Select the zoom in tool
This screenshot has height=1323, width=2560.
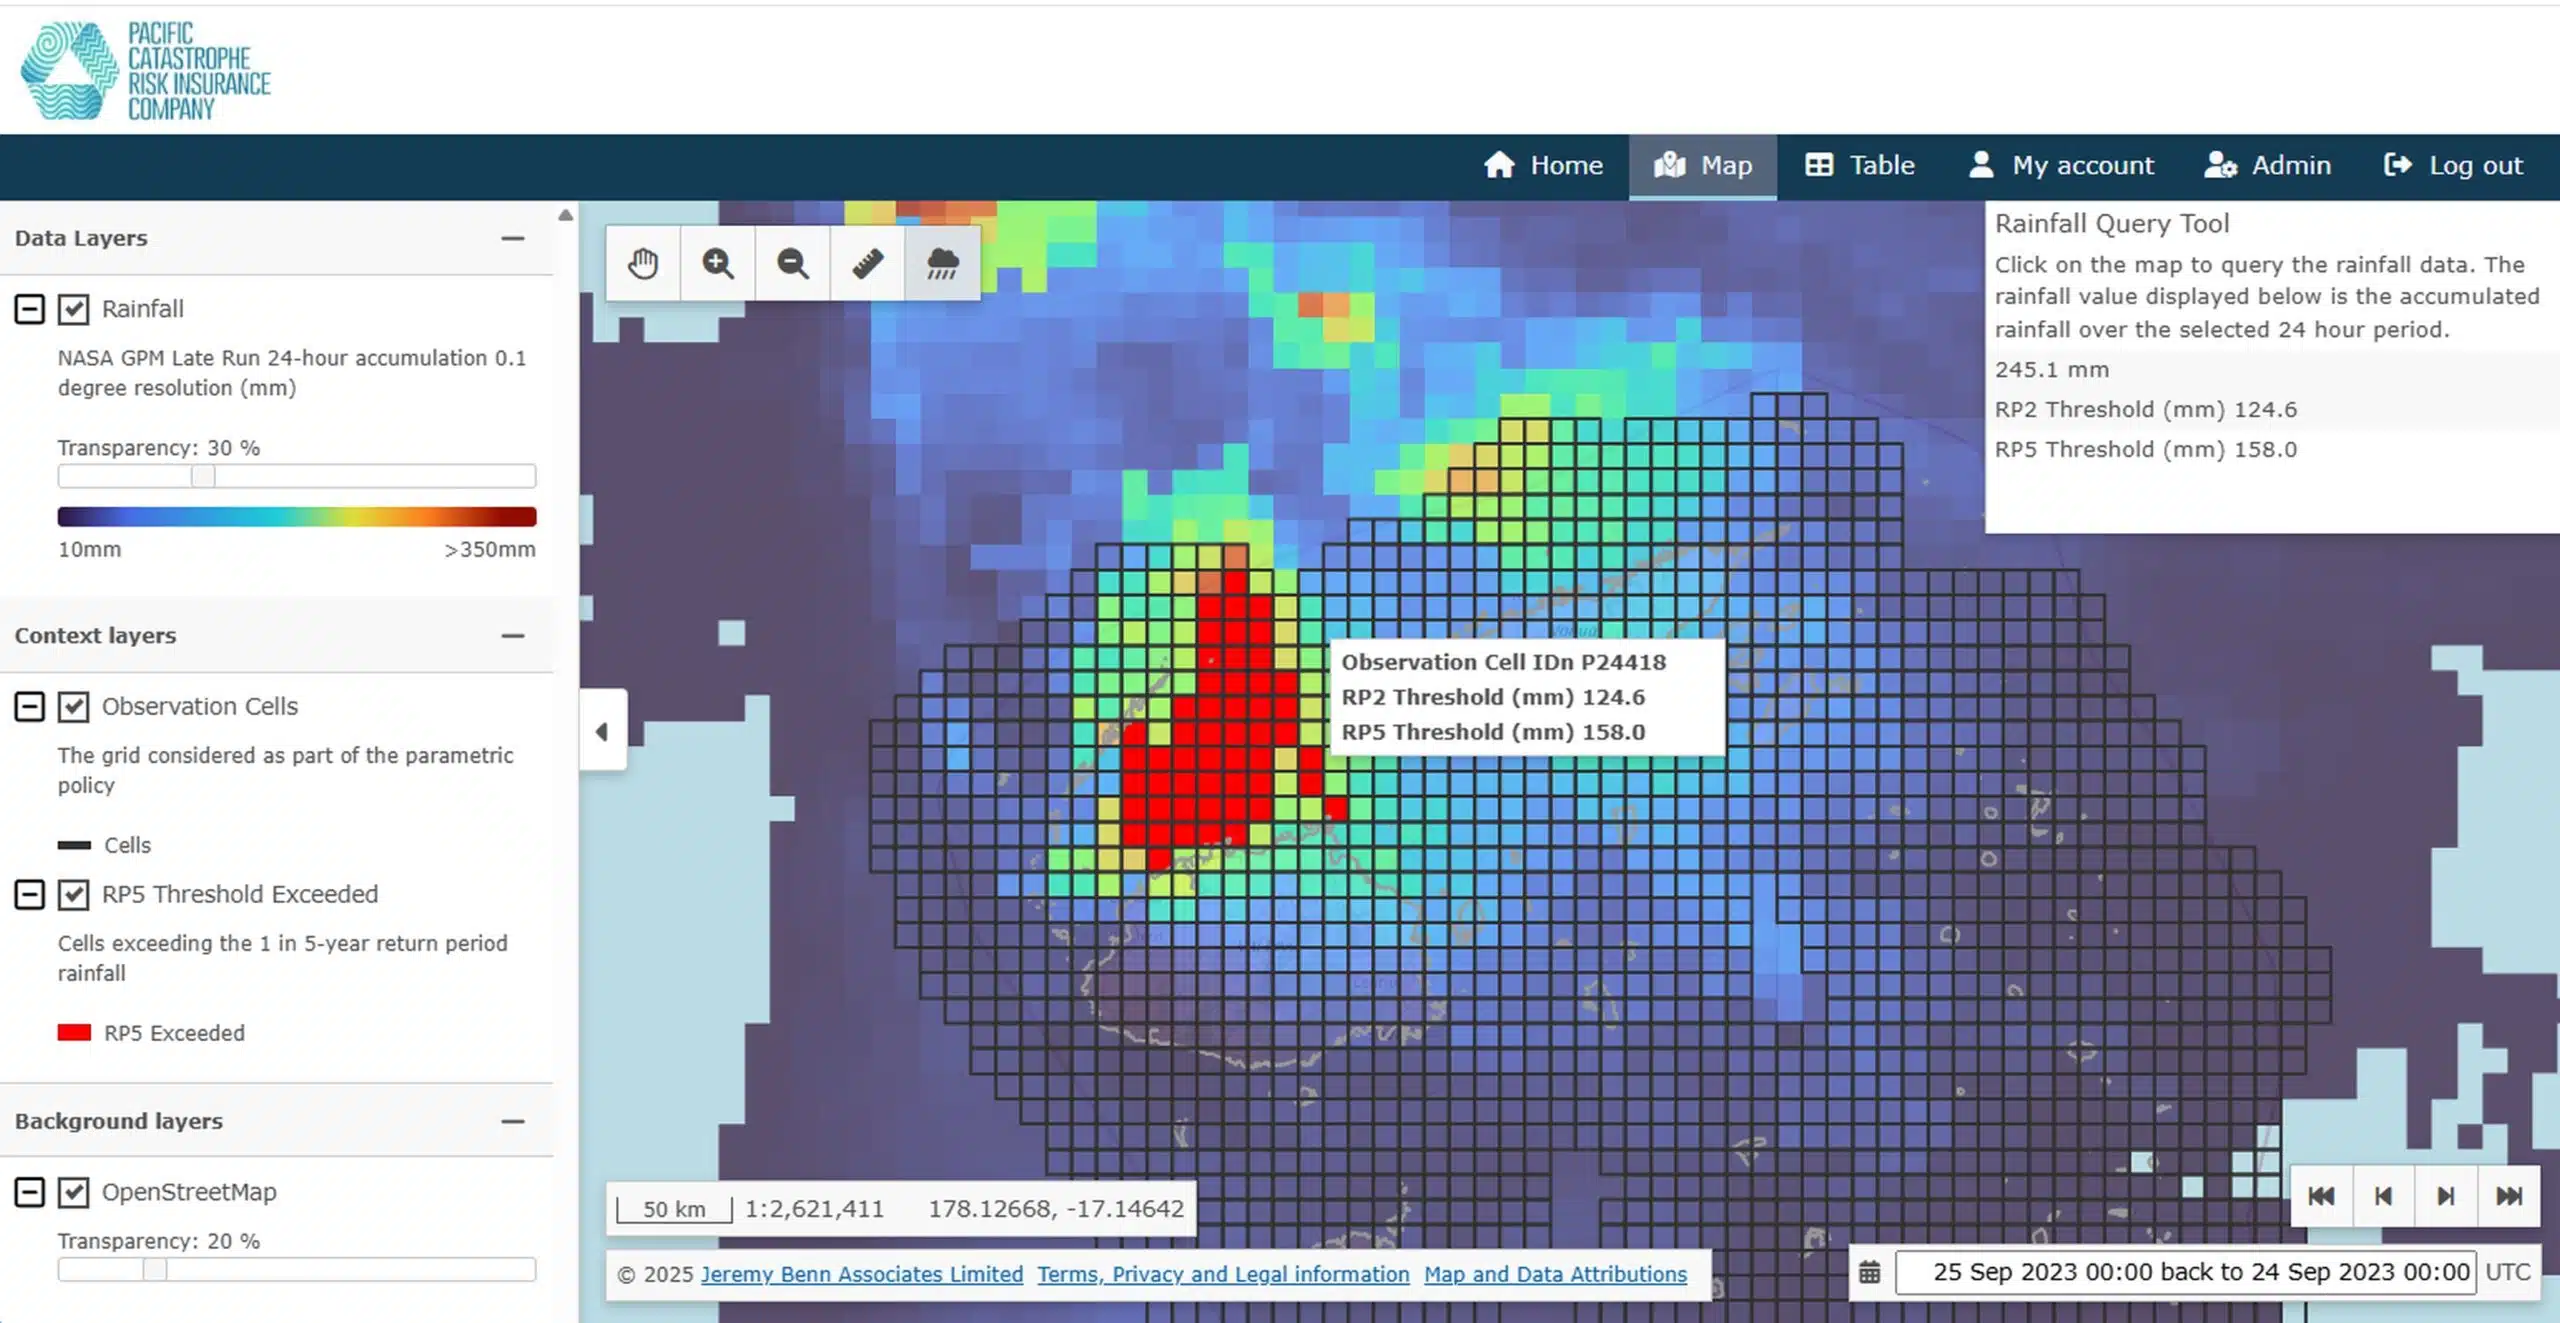pyautogui.click(x=718, y=263)
